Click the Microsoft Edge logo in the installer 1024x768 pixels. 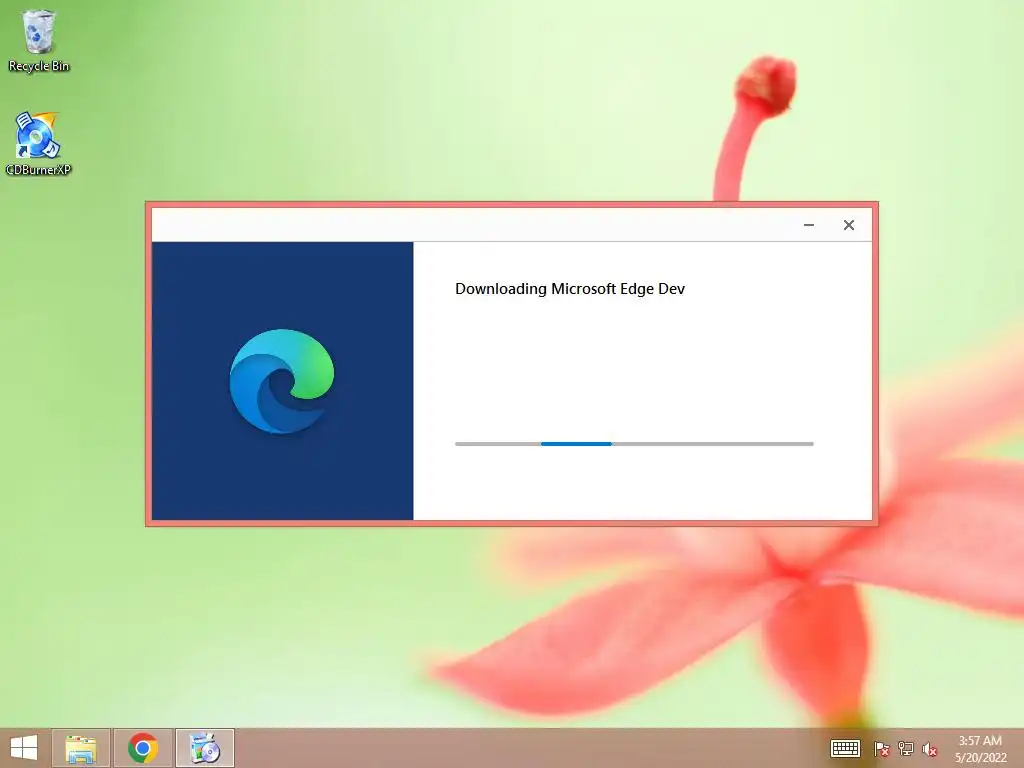tap(282, 381)
